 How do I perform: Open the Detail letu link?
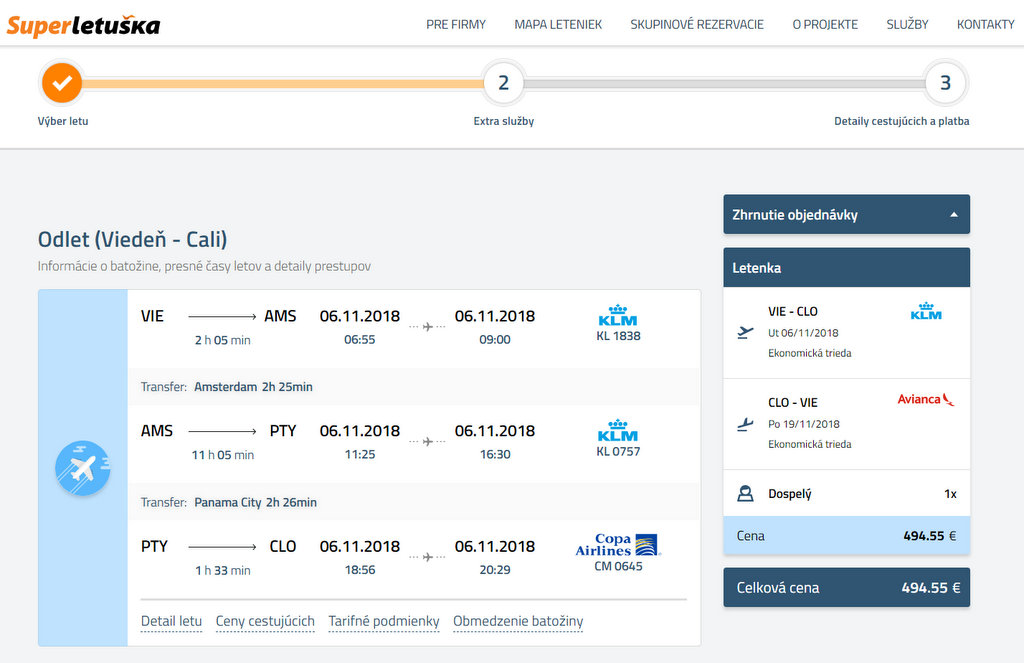click(171, 621)
